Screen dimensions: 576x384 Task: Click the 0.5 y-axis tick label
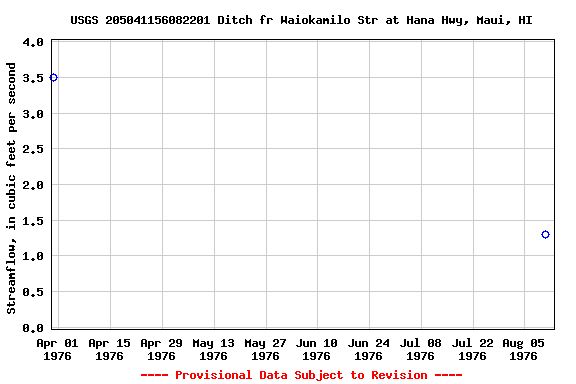click(33, 292)
